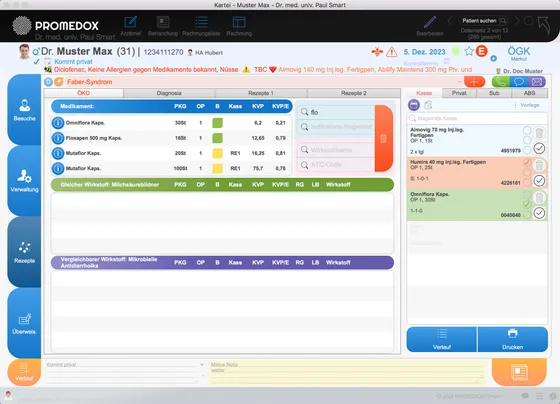560x404 pixels.
Task: Toggle the top circle checkbox for Aimovig
Action: tap(527, 130)
